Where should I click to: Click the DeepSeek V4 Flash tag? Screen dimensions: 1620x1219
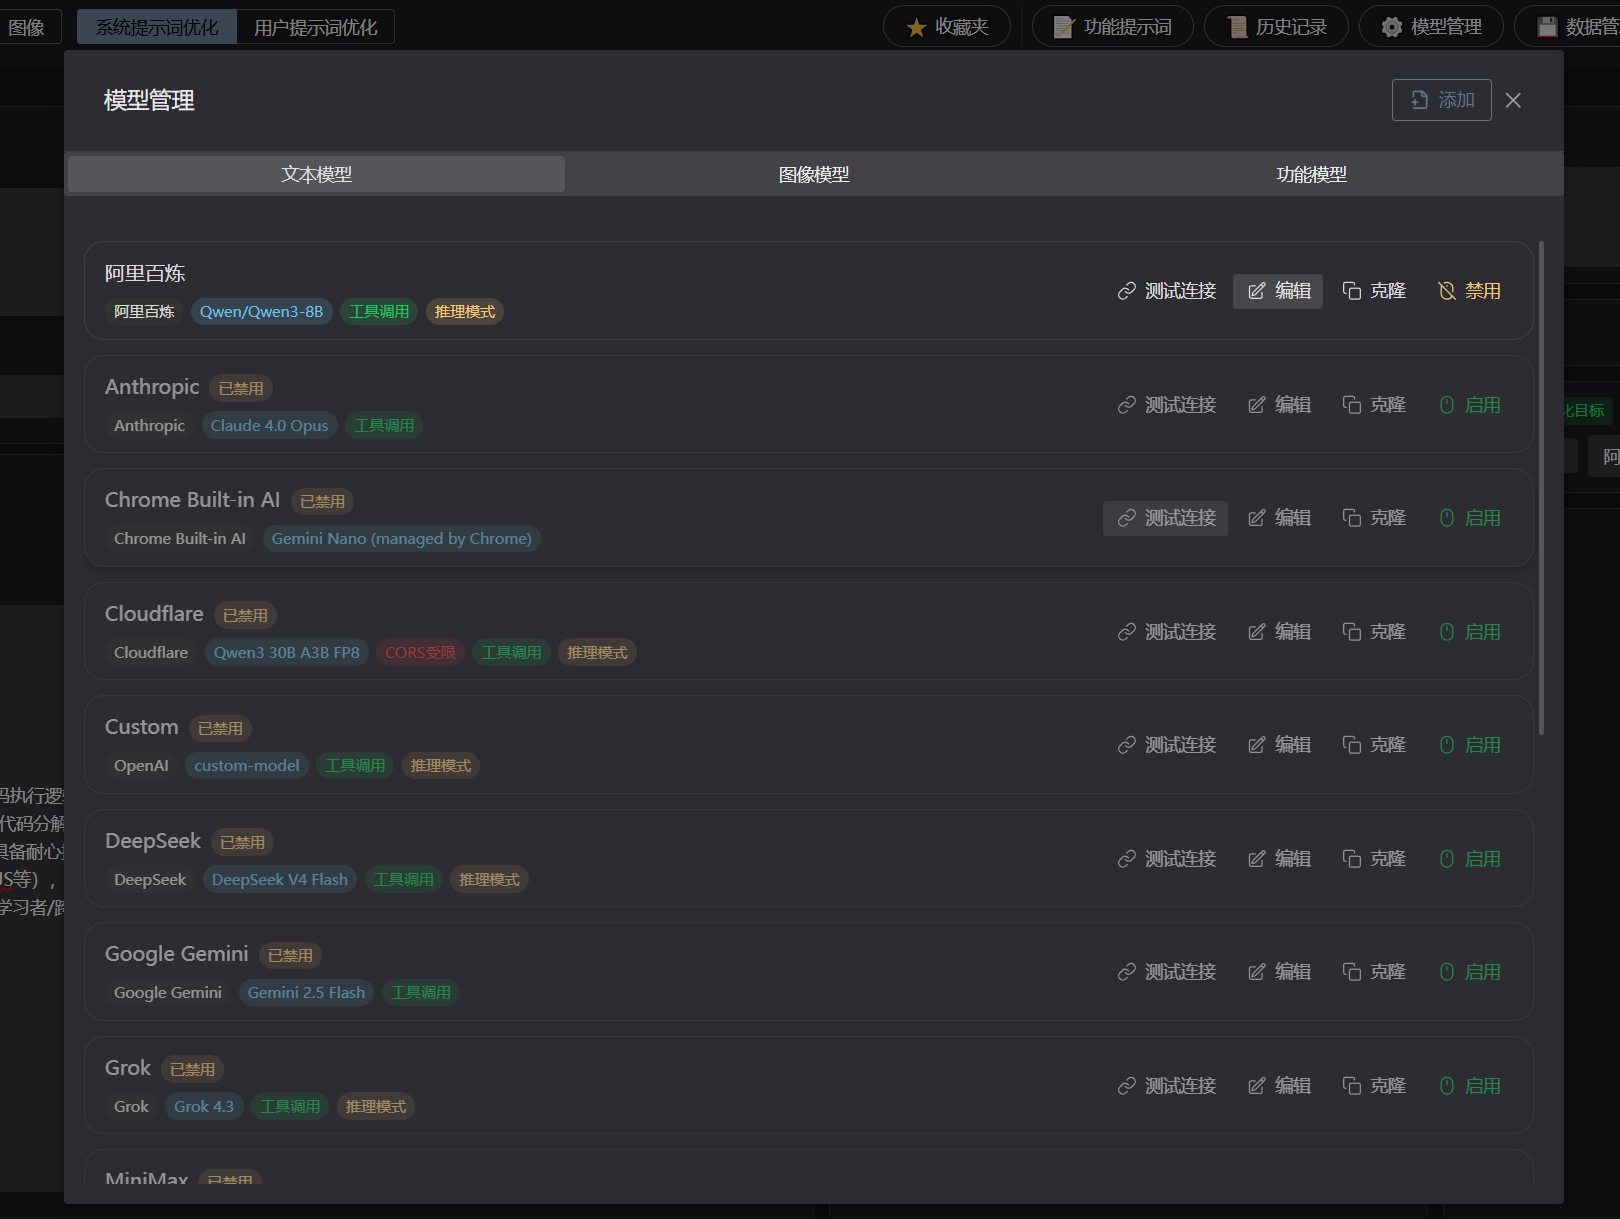click(280, 880)
